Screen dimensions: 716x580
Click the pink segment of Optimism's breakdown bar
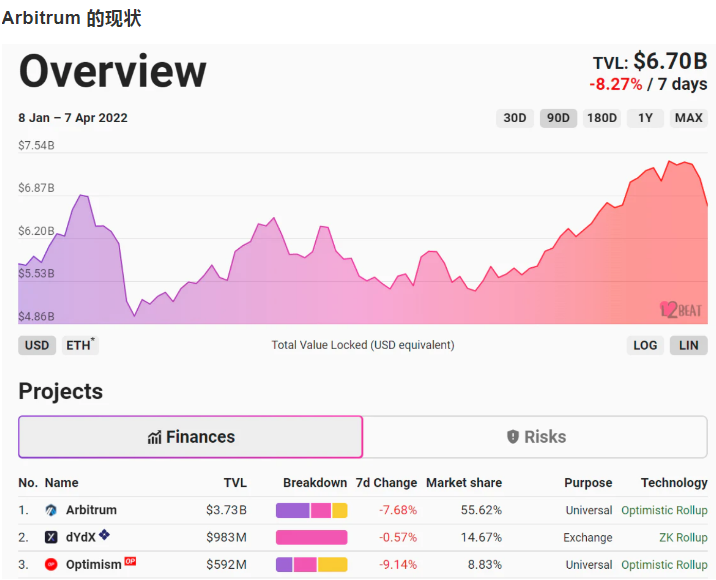click(x=305, y=565)
